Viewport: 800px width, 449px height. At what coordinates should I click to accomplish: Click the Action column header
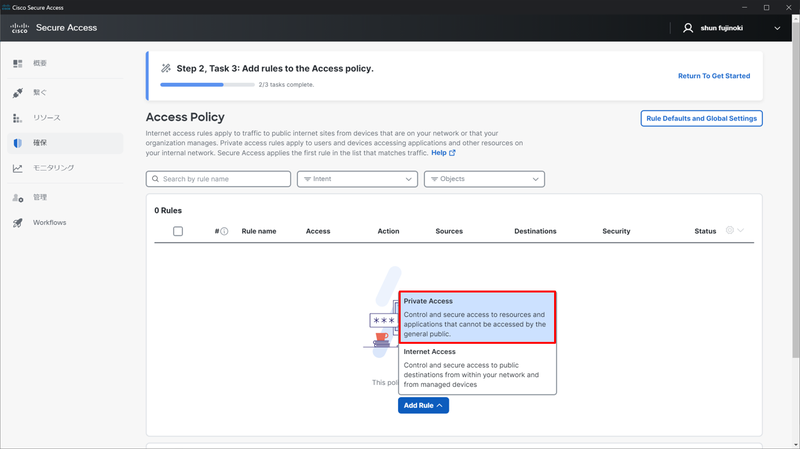(x=388, y=231)
